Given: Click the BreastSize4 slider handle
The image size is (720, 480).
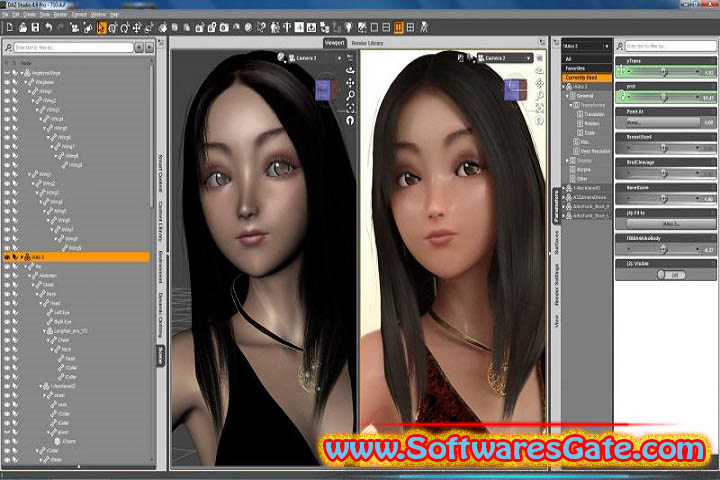Looking at the screenshot, I should click(x=664, y=148).
